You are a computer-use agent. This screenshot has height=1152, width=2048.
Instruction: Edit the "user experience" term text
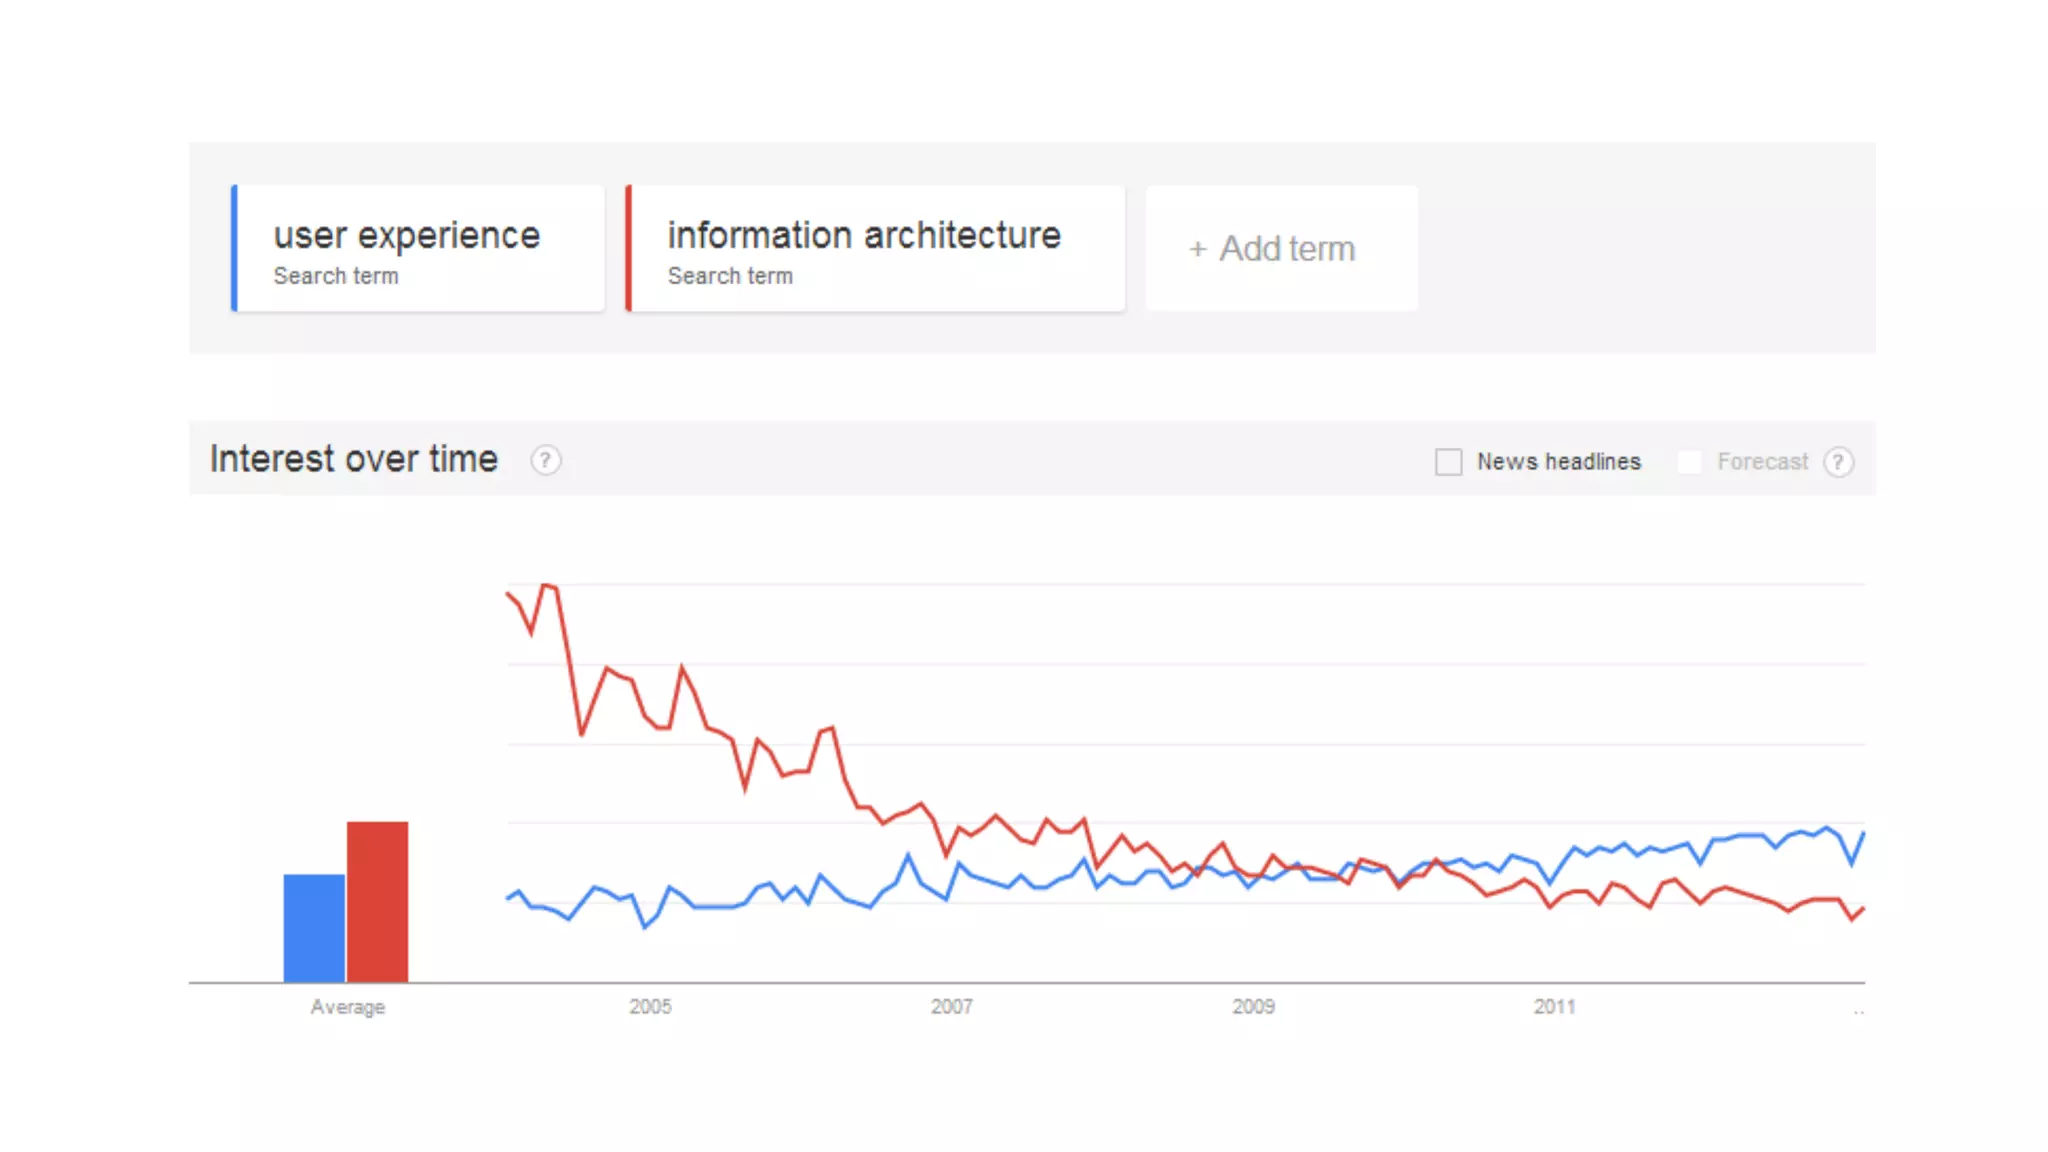click(406, 236)
